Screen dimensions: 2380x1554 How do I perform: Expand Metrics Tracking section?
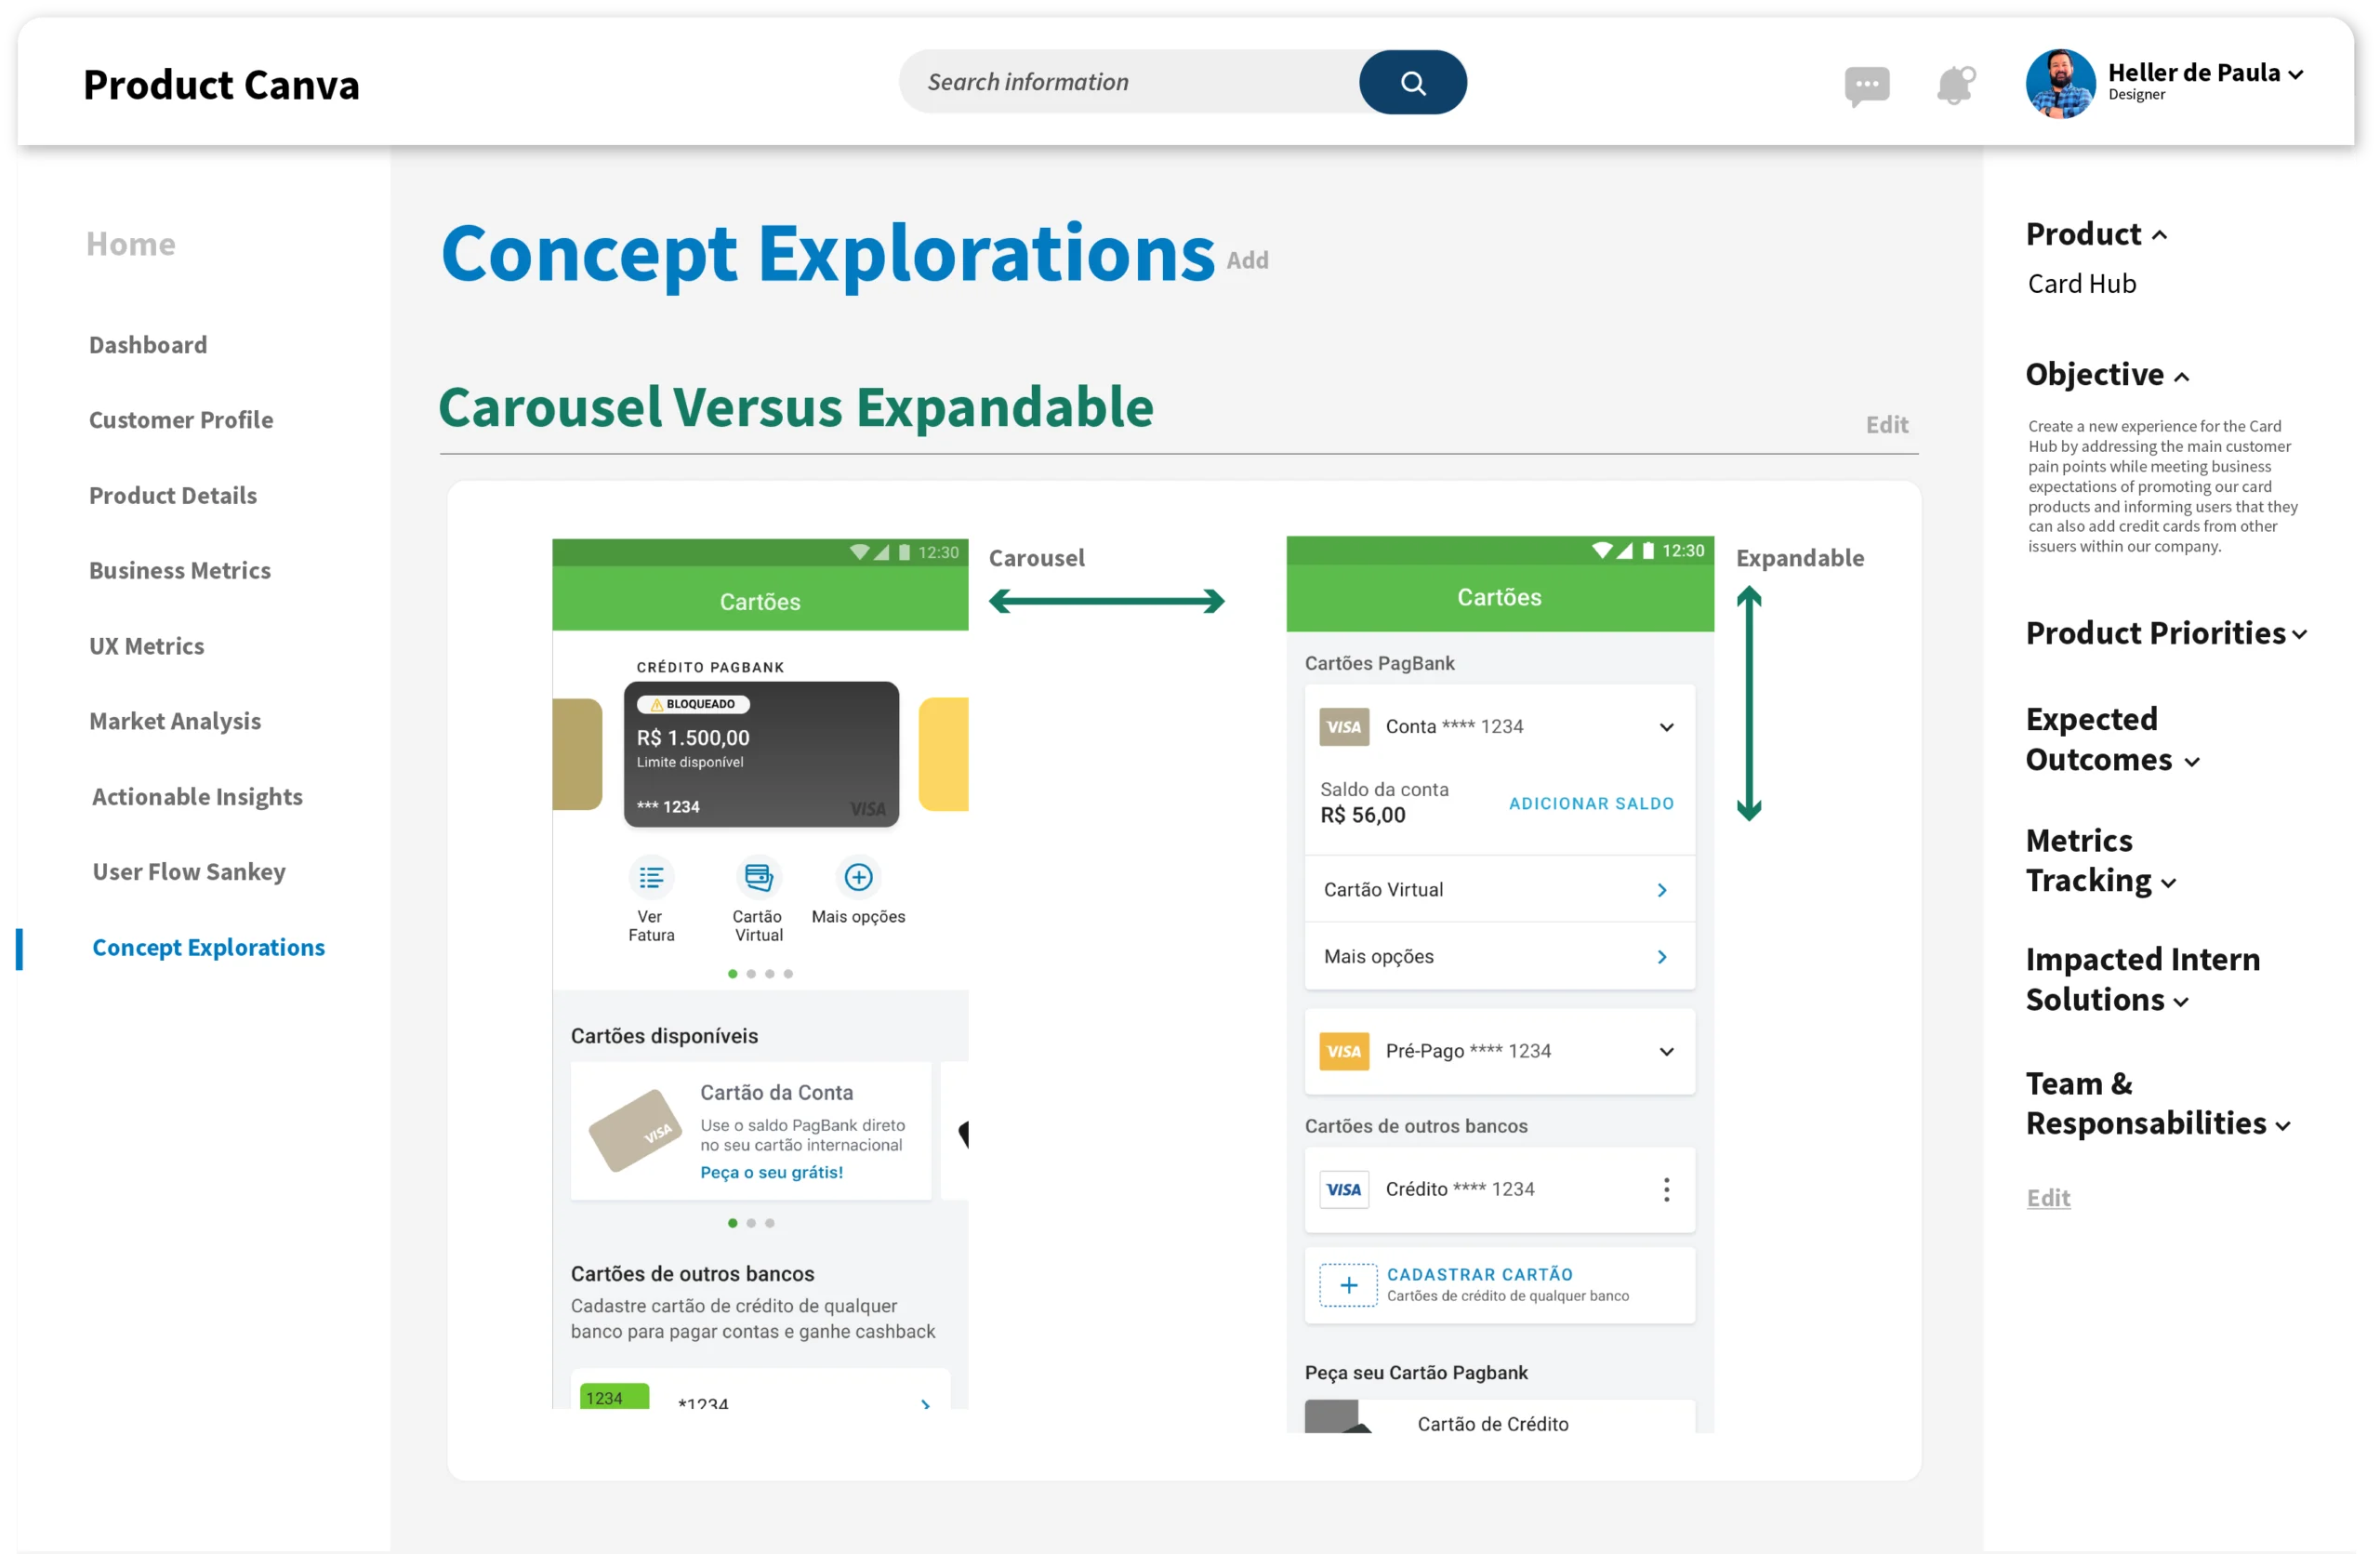(2168, 883)
